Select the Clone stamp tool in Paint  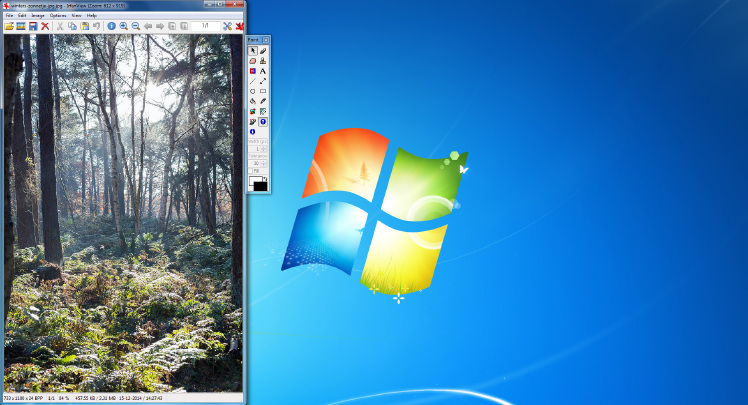coord(263,61)
